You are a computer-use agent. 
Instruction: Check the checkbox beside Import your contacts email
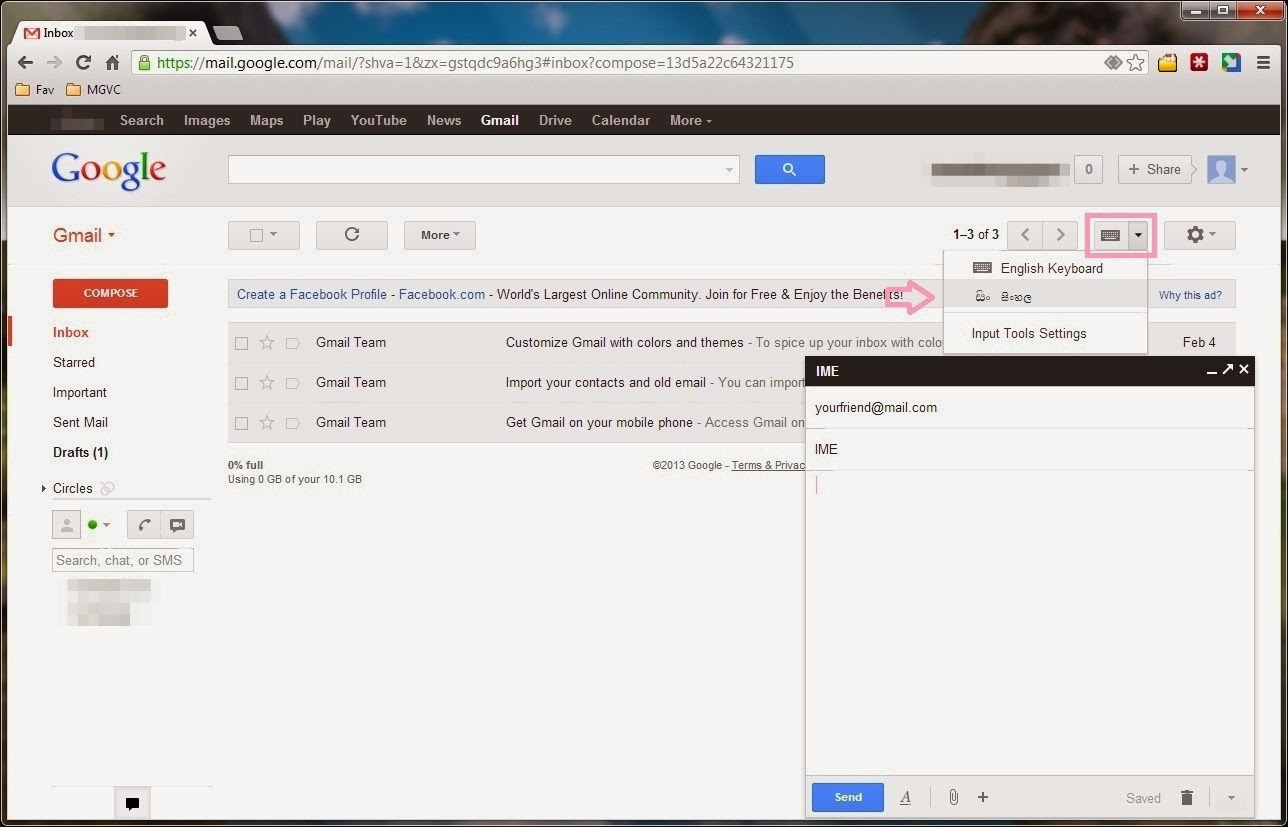click(x=241, y=382)
